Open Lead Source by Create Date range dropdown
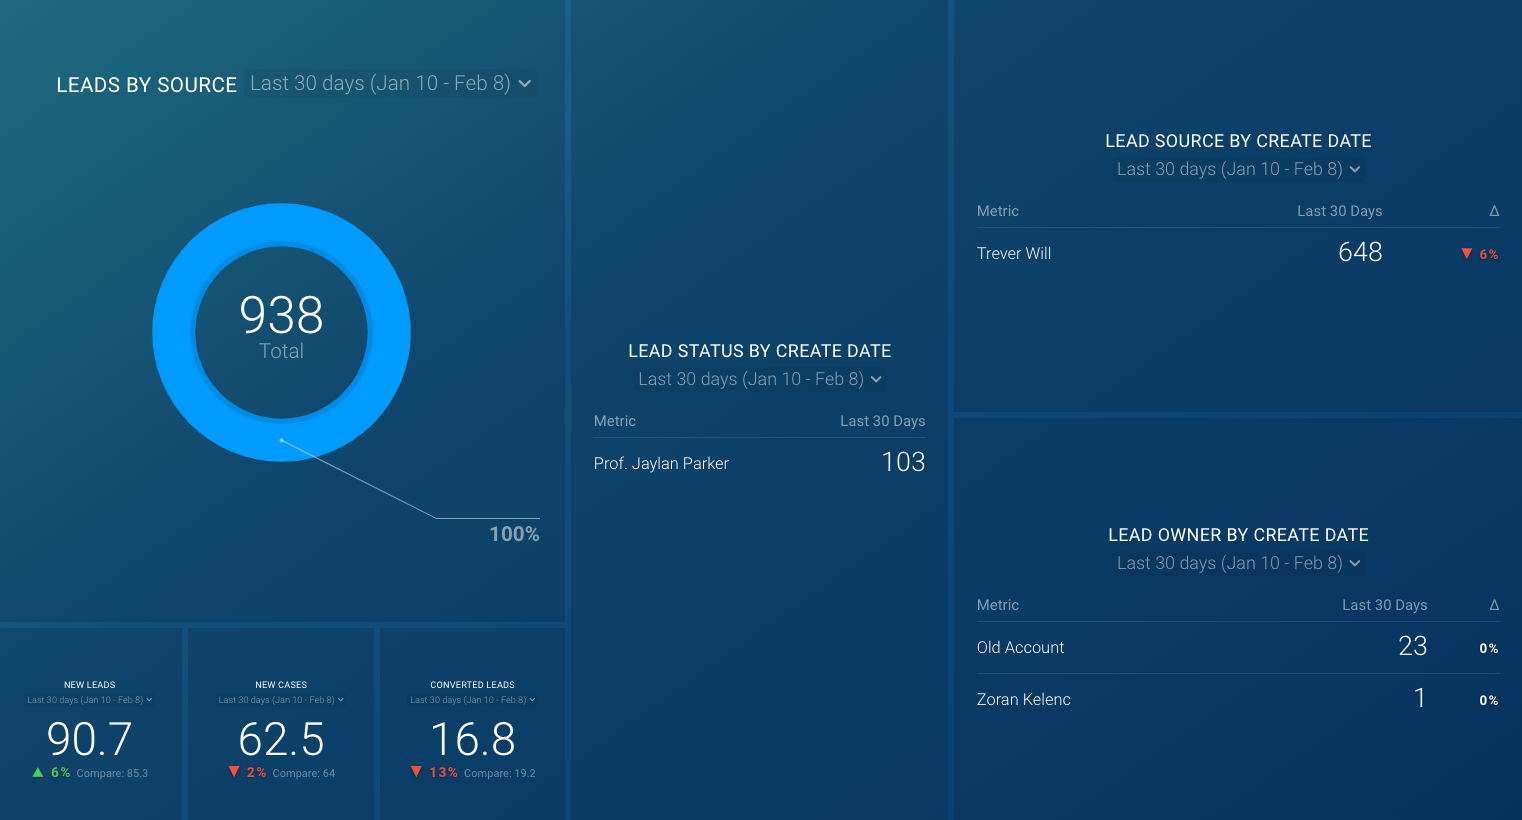Image resolution: width=1522 pixels, height=820 pixels. pos(1238,170)
